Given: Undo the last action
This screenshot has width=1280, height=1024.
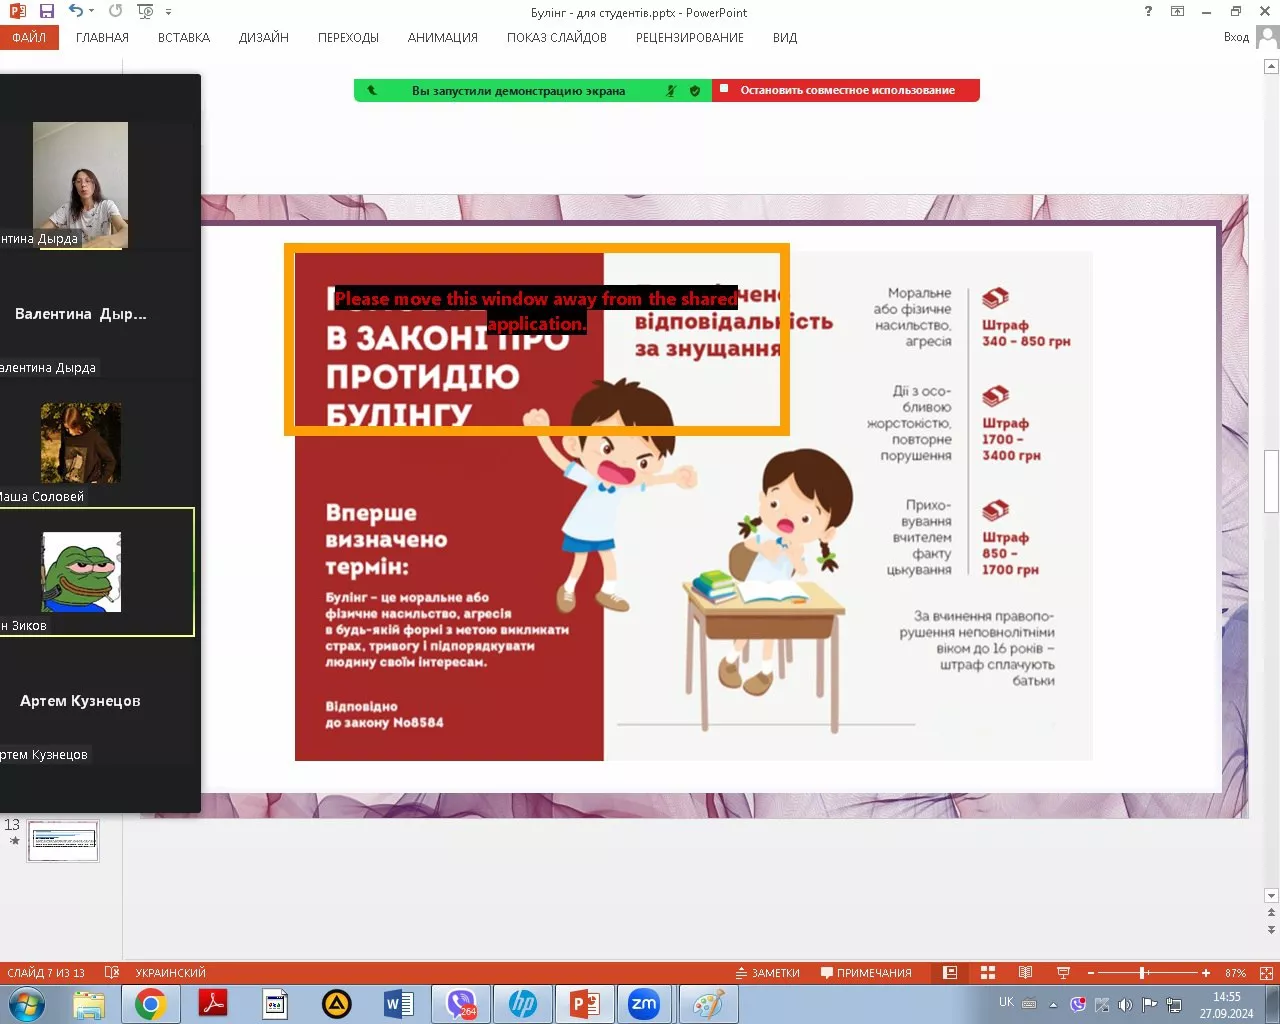Looking at the screenshot, I should pos(76,11).
